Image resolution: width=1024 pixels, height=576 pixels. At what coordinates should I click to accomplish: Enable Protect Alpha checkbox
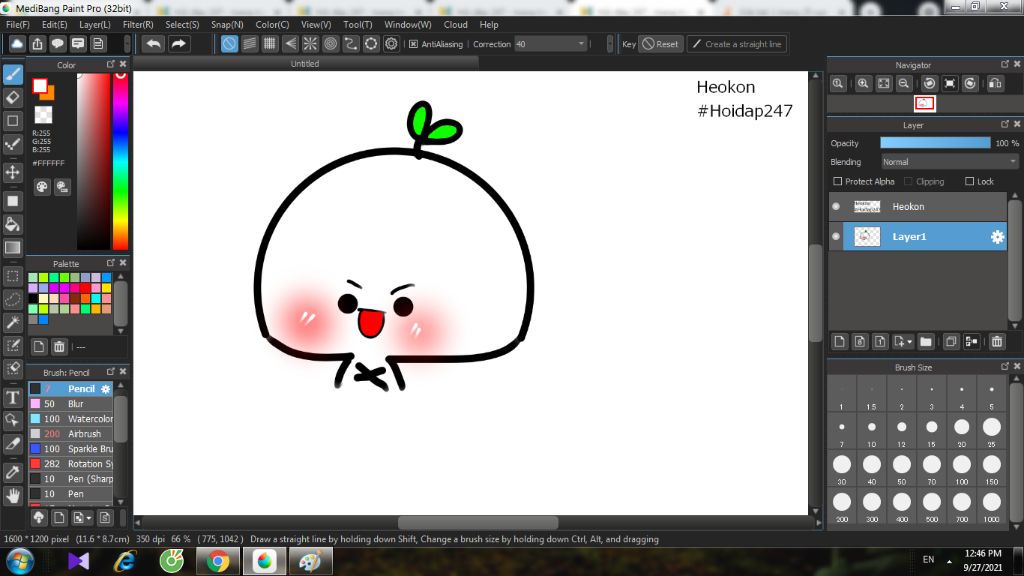click(838, 181)
